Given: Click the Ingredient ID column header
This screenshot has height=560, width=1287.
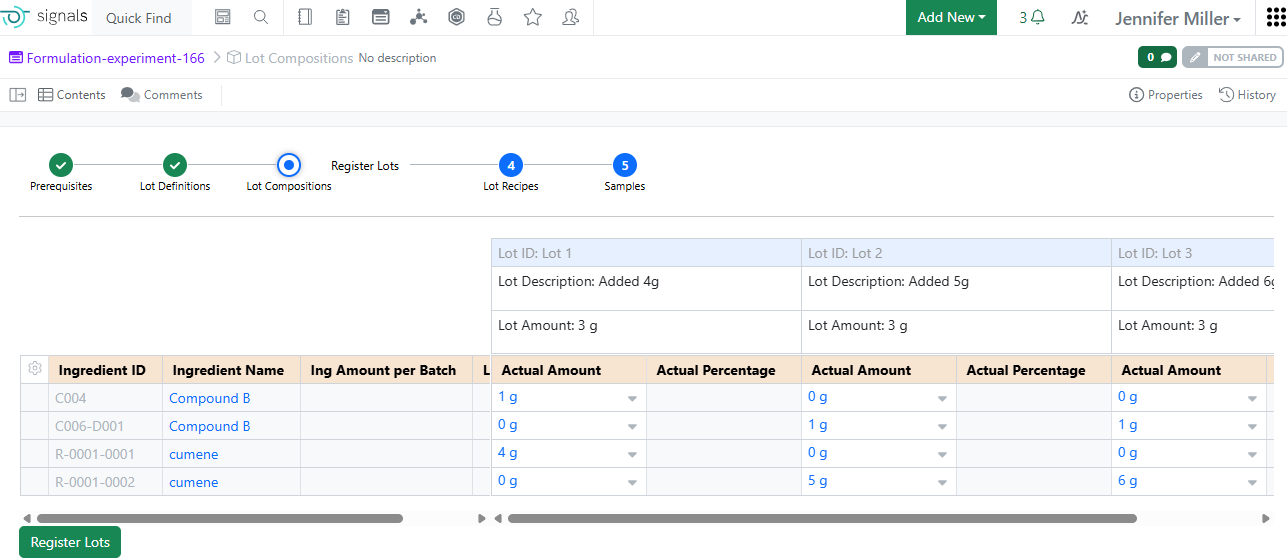Looking at the screenshot, I should [x=106, y=370].
